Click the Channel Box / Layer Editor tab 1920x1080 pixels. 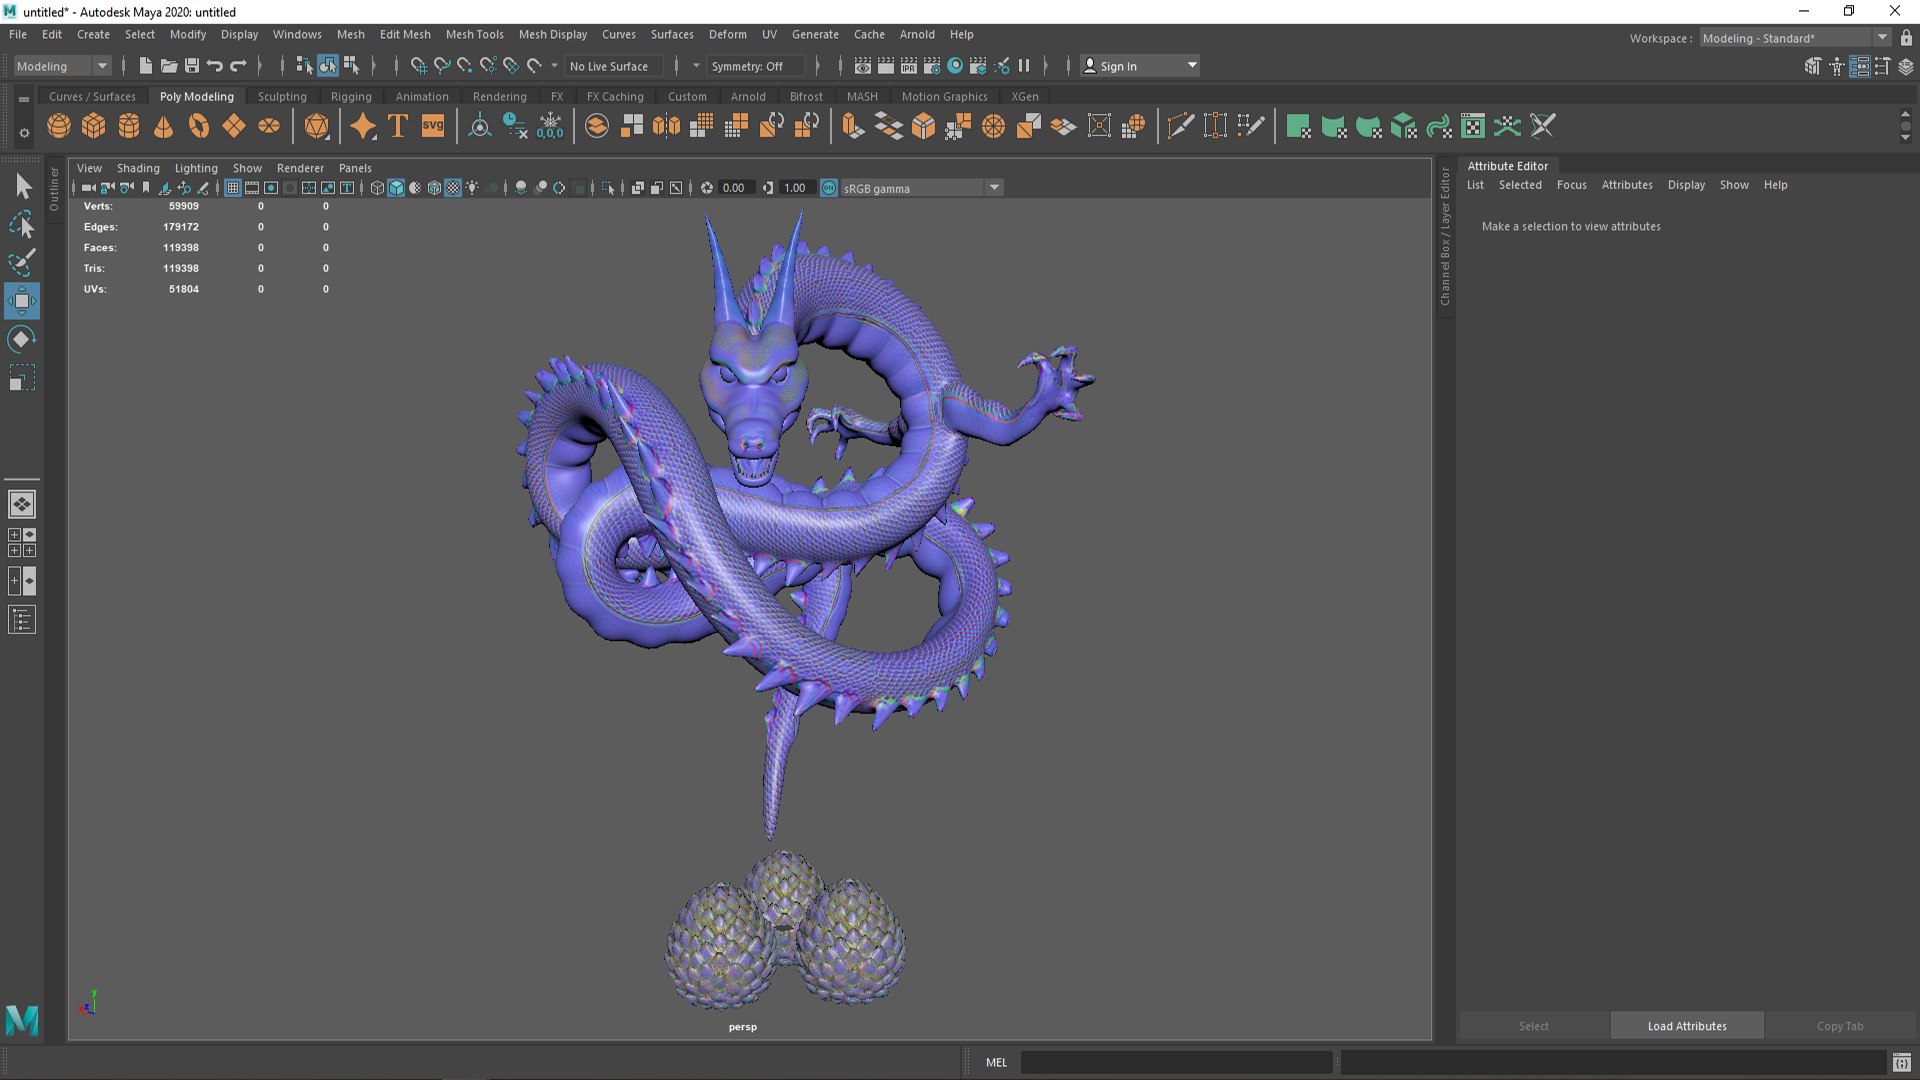coord(1445,236)
